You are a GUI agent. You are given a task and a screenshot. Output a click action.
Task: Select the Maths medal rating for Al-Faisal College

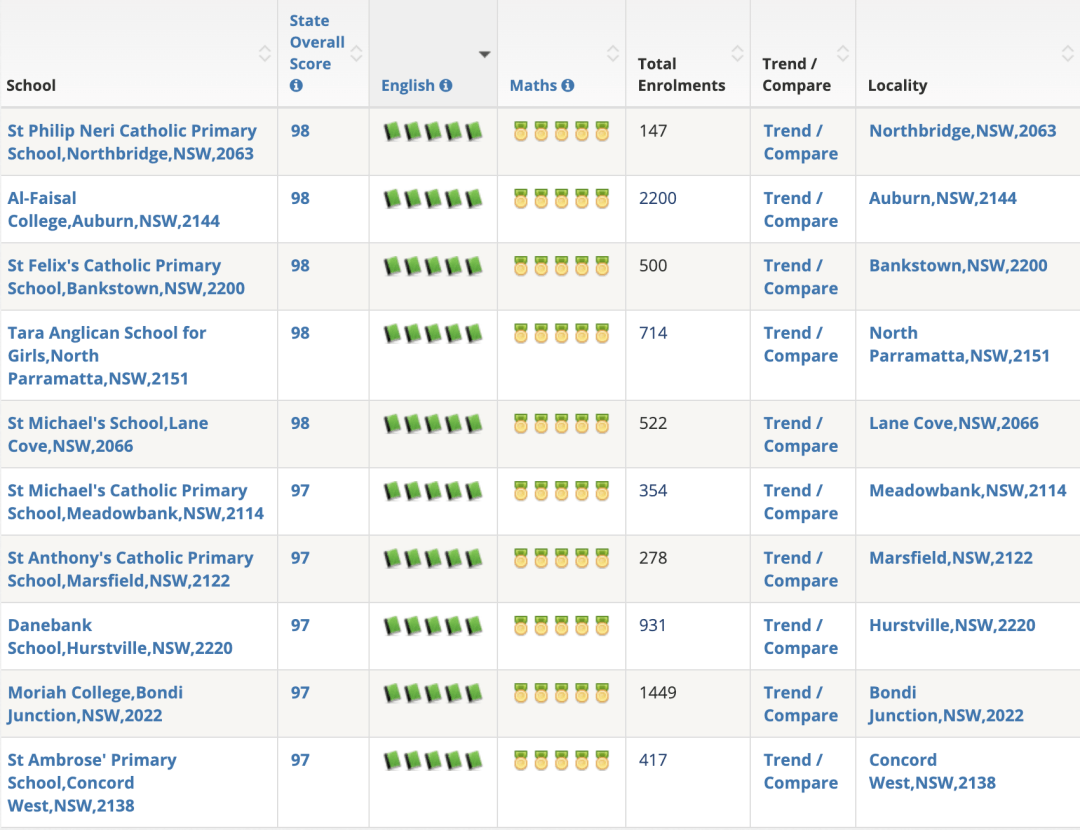tap(561, 198)
